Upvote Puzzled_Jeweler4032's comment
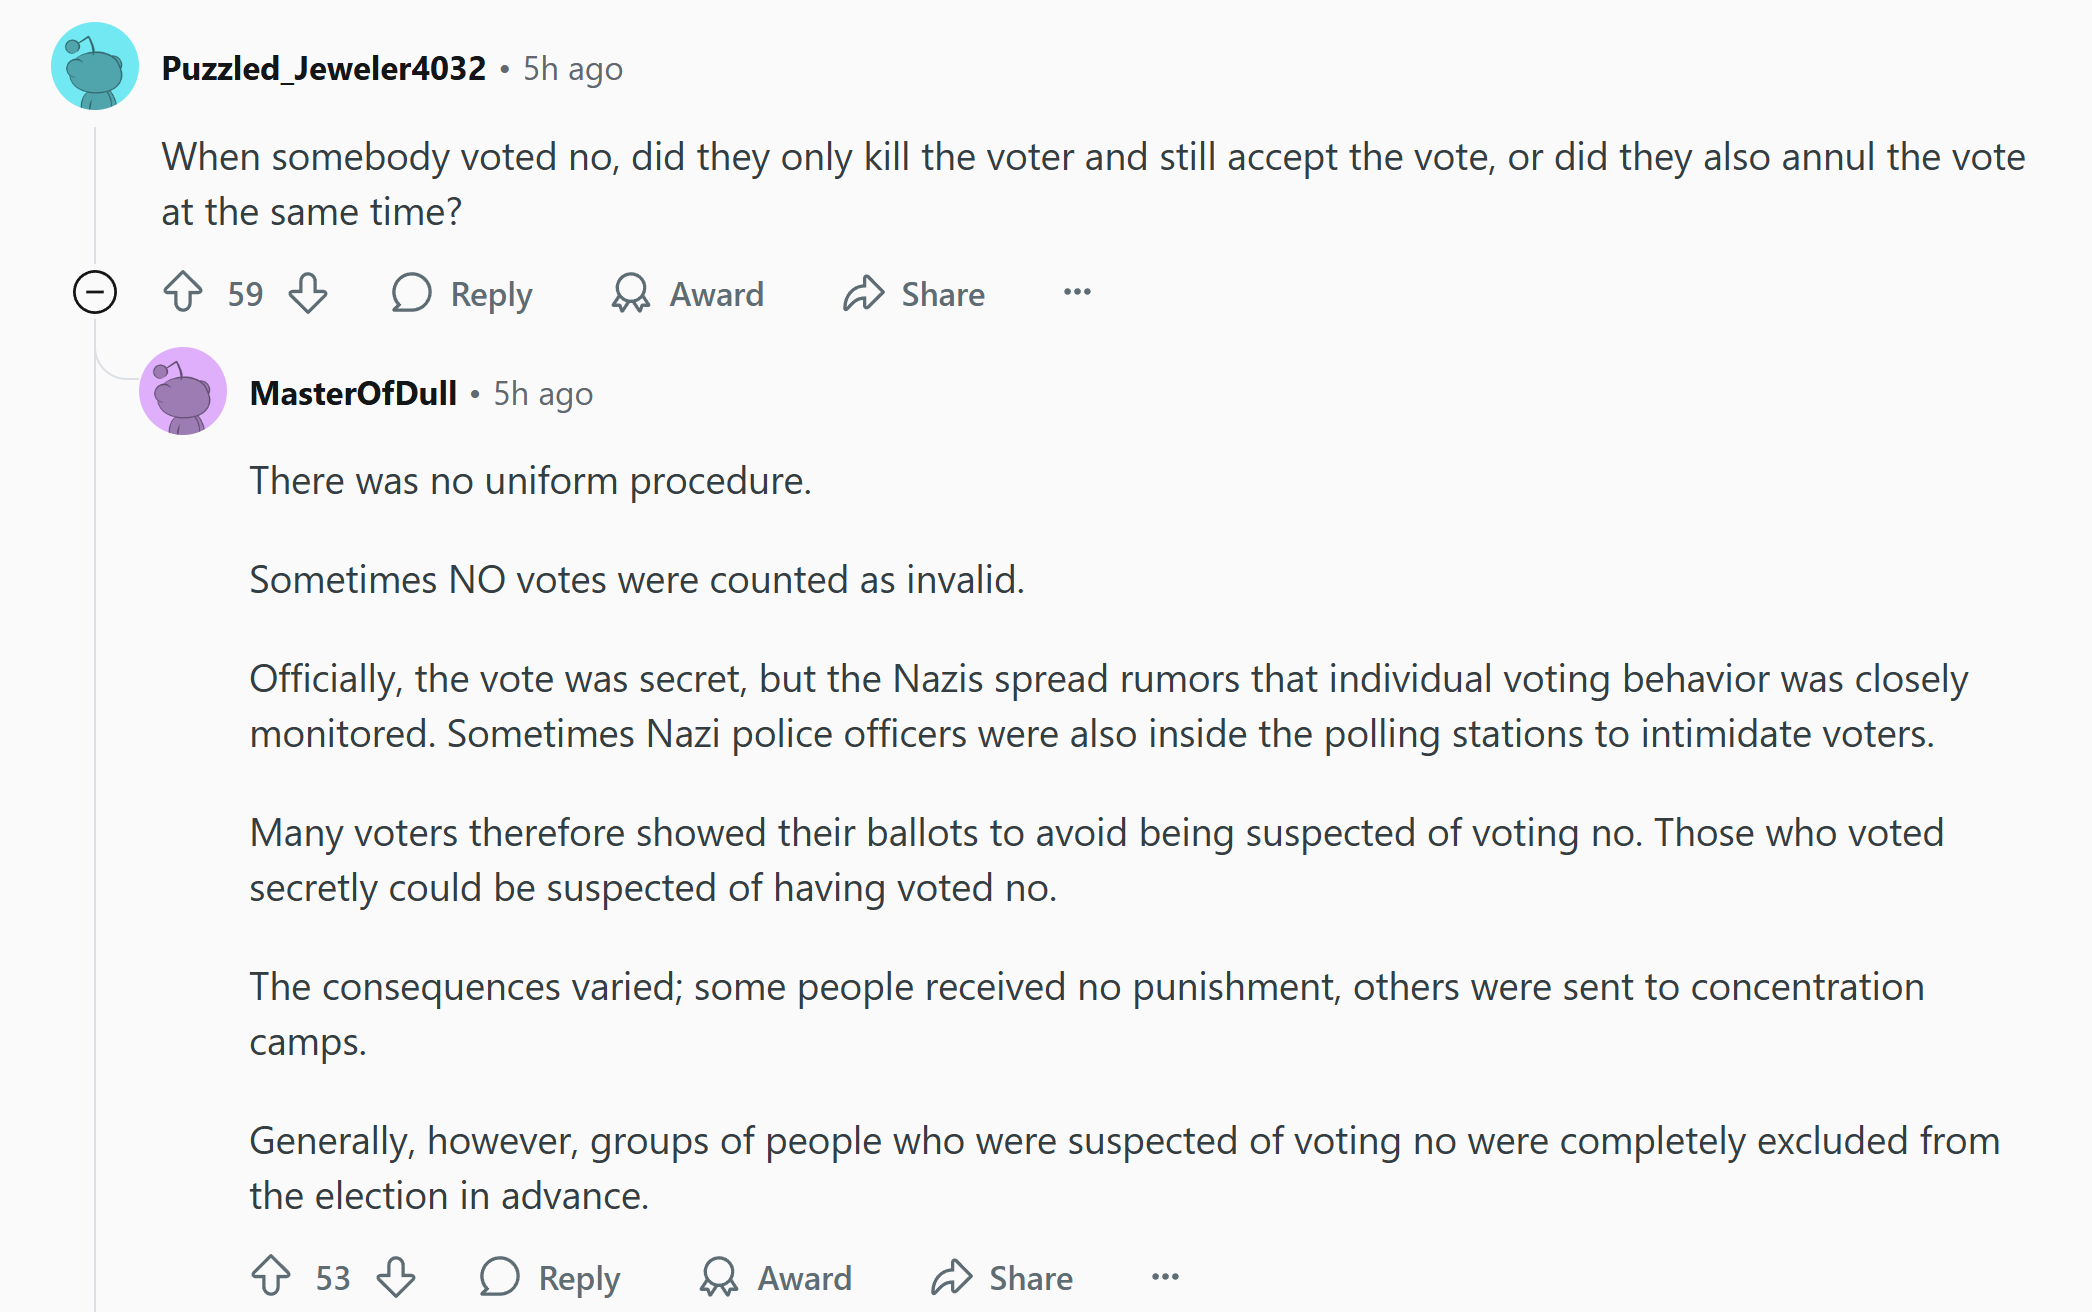 pyautogui.click(x=183, y=293)
